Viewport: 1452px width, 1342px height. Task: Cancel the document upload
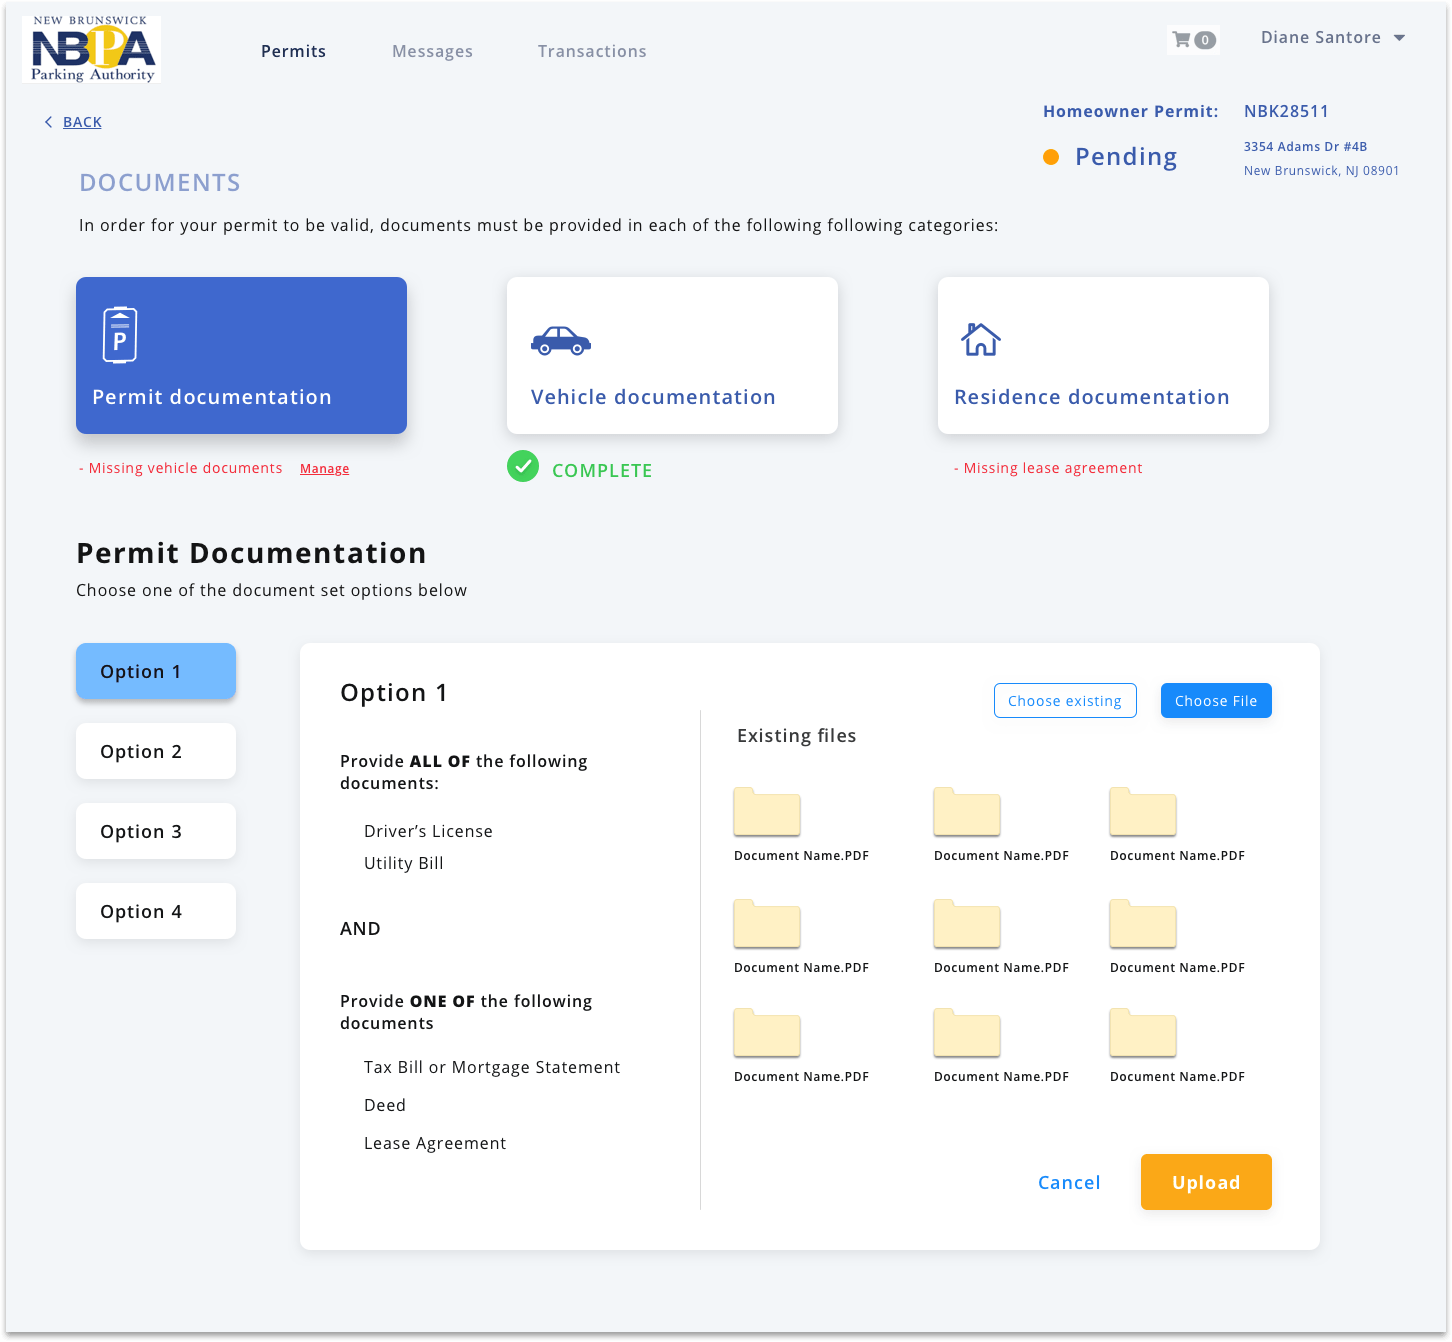click(1069, 1182)
